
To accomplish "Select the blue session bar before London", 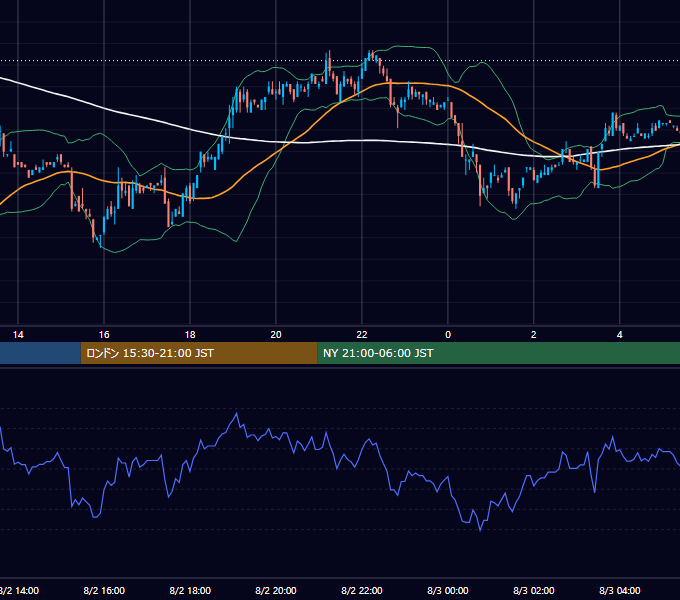I will (40, 353).
